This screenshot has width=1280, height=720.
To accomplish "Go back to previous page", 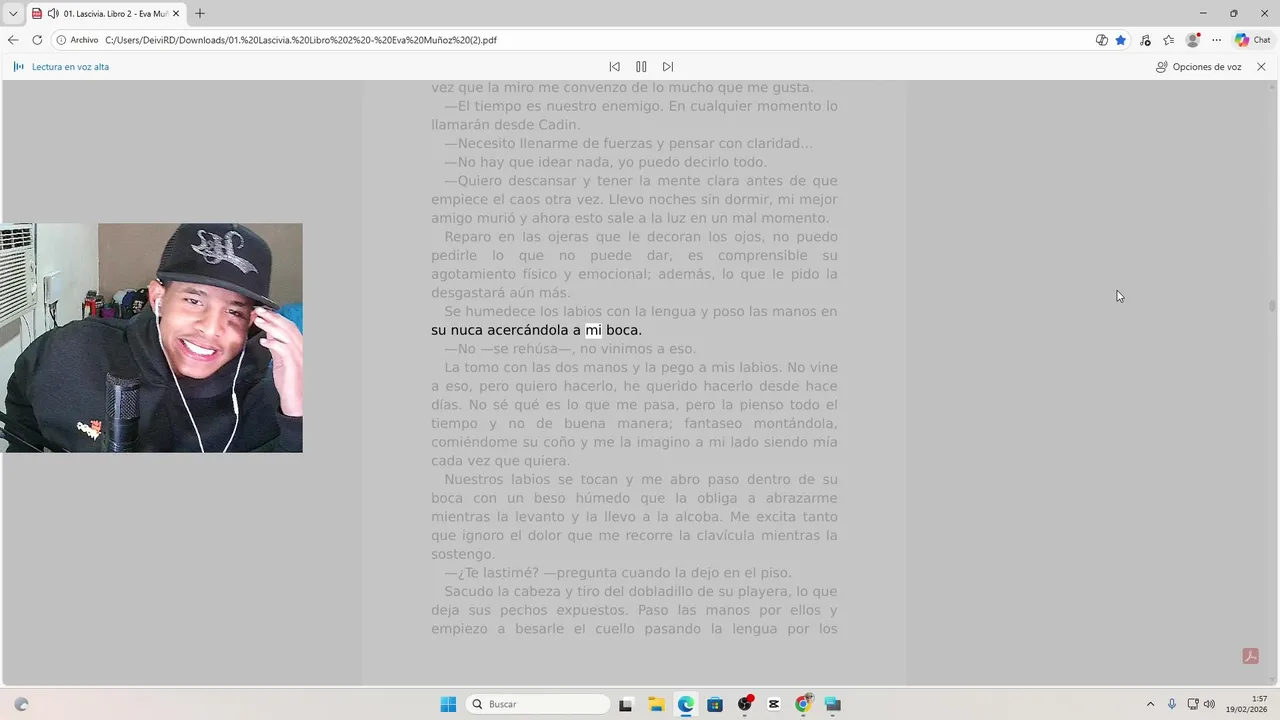I will click(13, 40).
